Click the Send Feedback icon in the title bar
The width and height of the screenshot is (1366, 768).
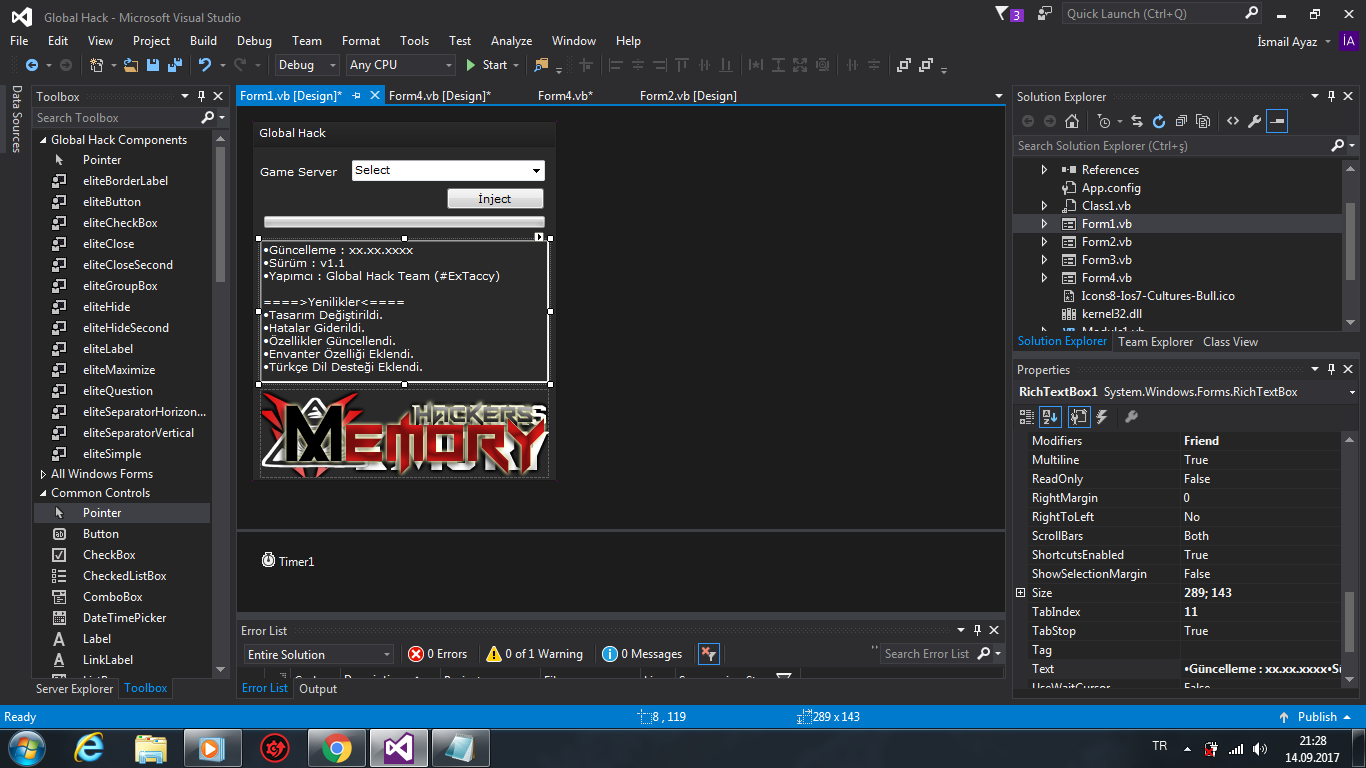pos(1045,13)
